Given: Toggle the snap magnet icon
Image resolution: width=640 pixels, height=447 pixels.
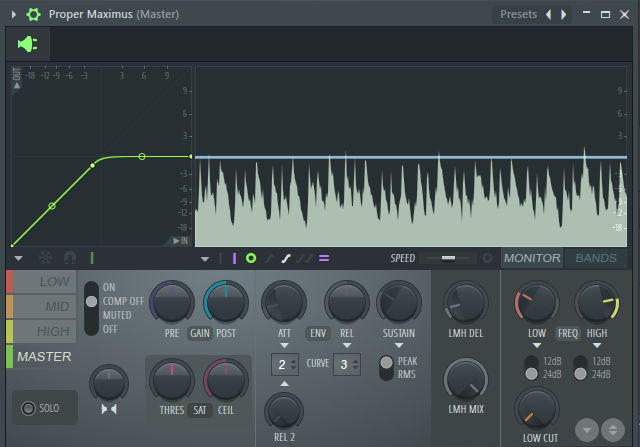Looking at the screenshot, I should 70,258.
